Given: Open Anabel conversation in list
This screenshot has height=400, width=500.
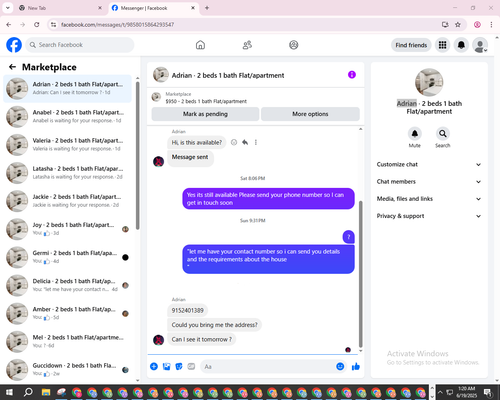Looking at the screenshot, I should [67, 117].
